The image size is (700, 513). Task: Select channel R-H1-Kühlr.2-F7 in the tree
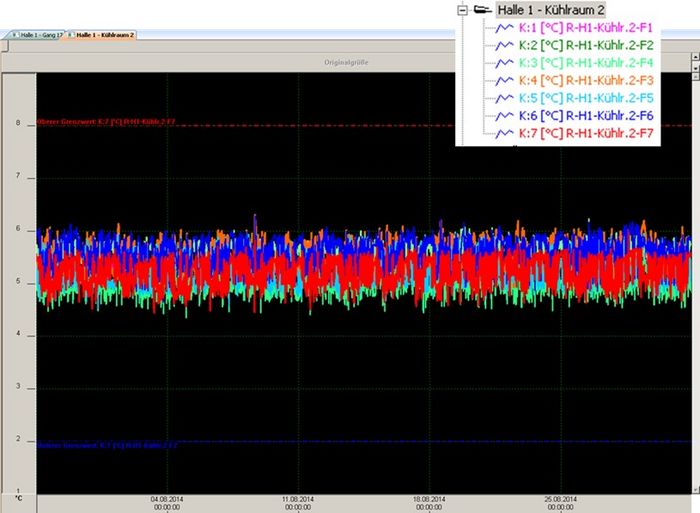pos(586,132)
